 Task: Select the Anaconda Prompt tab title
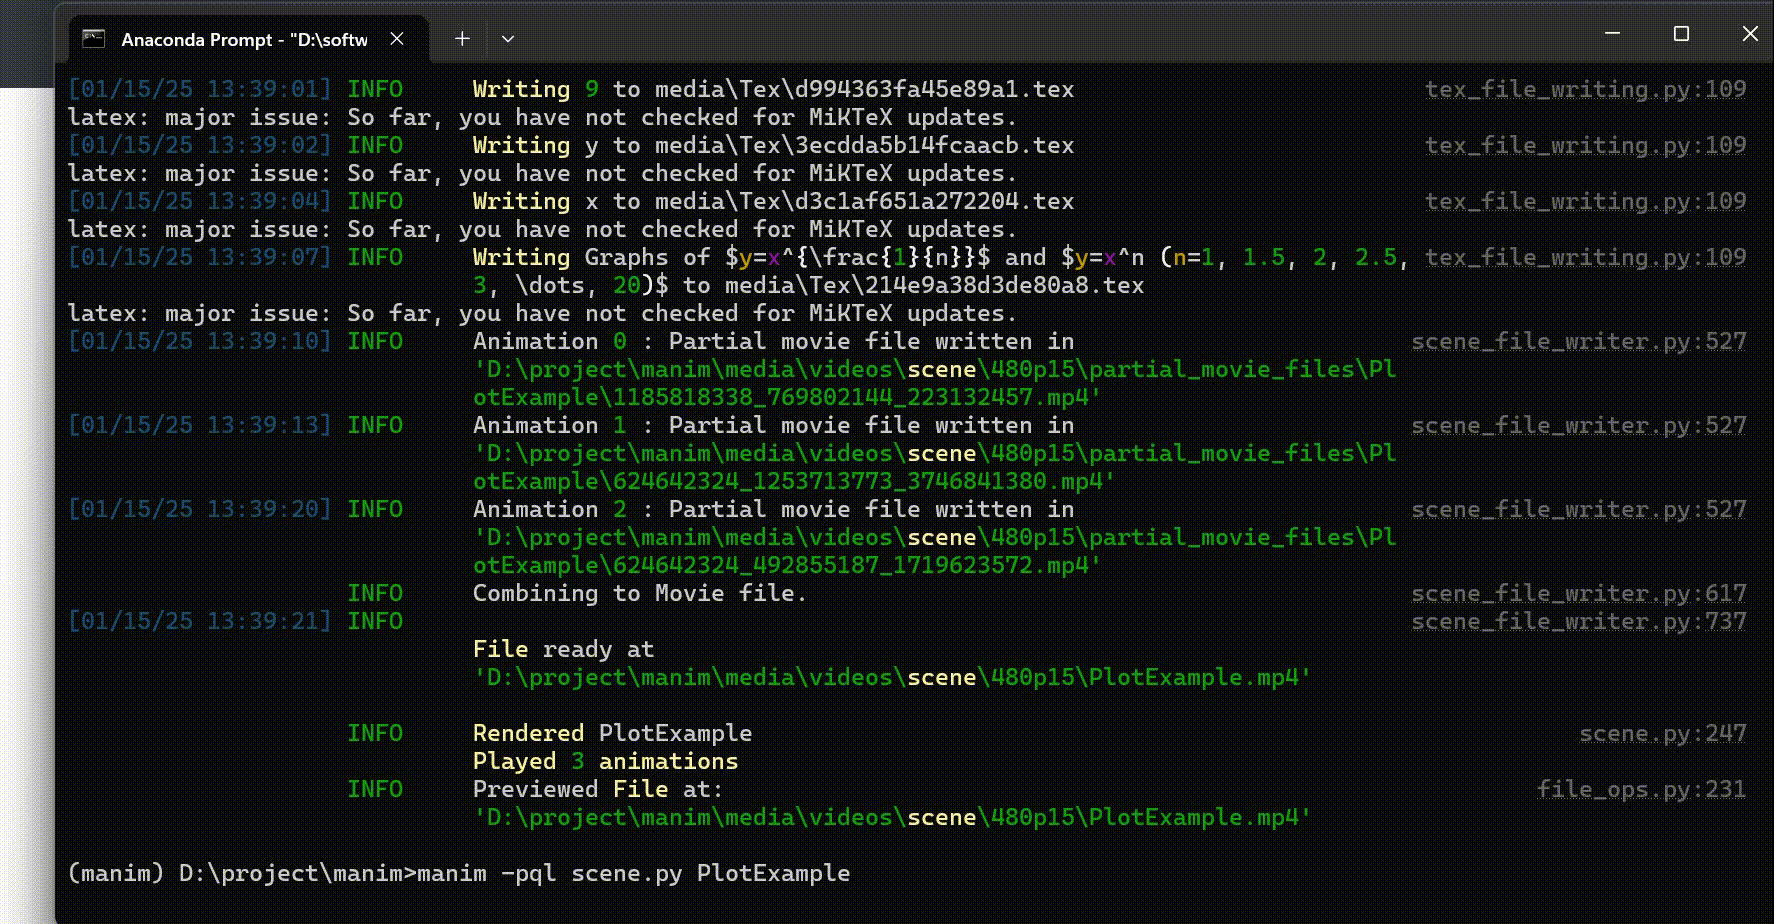pos(244,40)
